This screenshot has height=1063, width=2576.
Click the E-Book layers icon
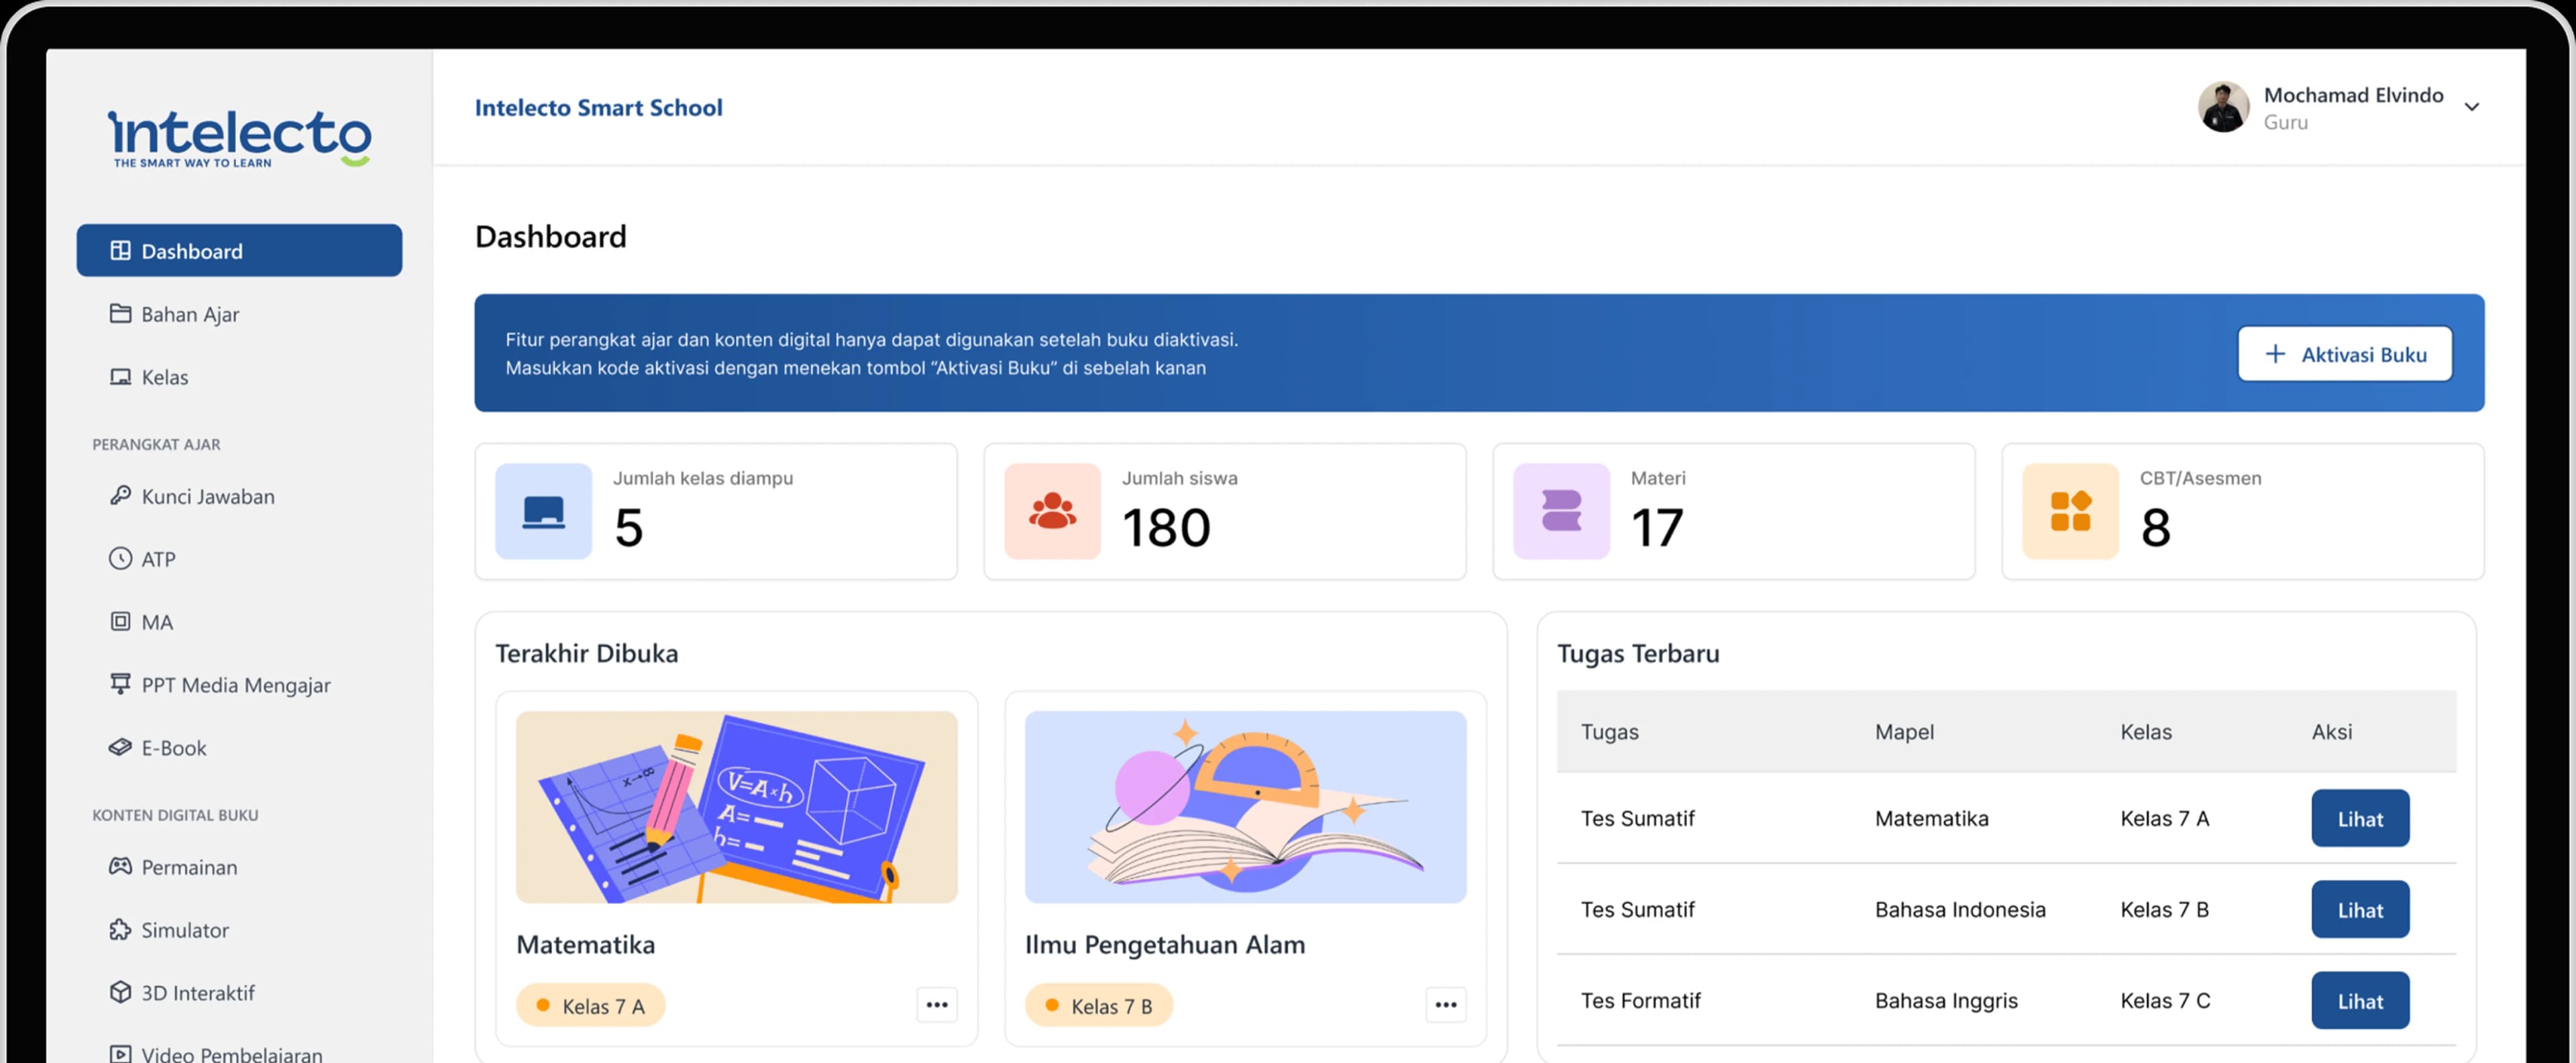[120, 748]
